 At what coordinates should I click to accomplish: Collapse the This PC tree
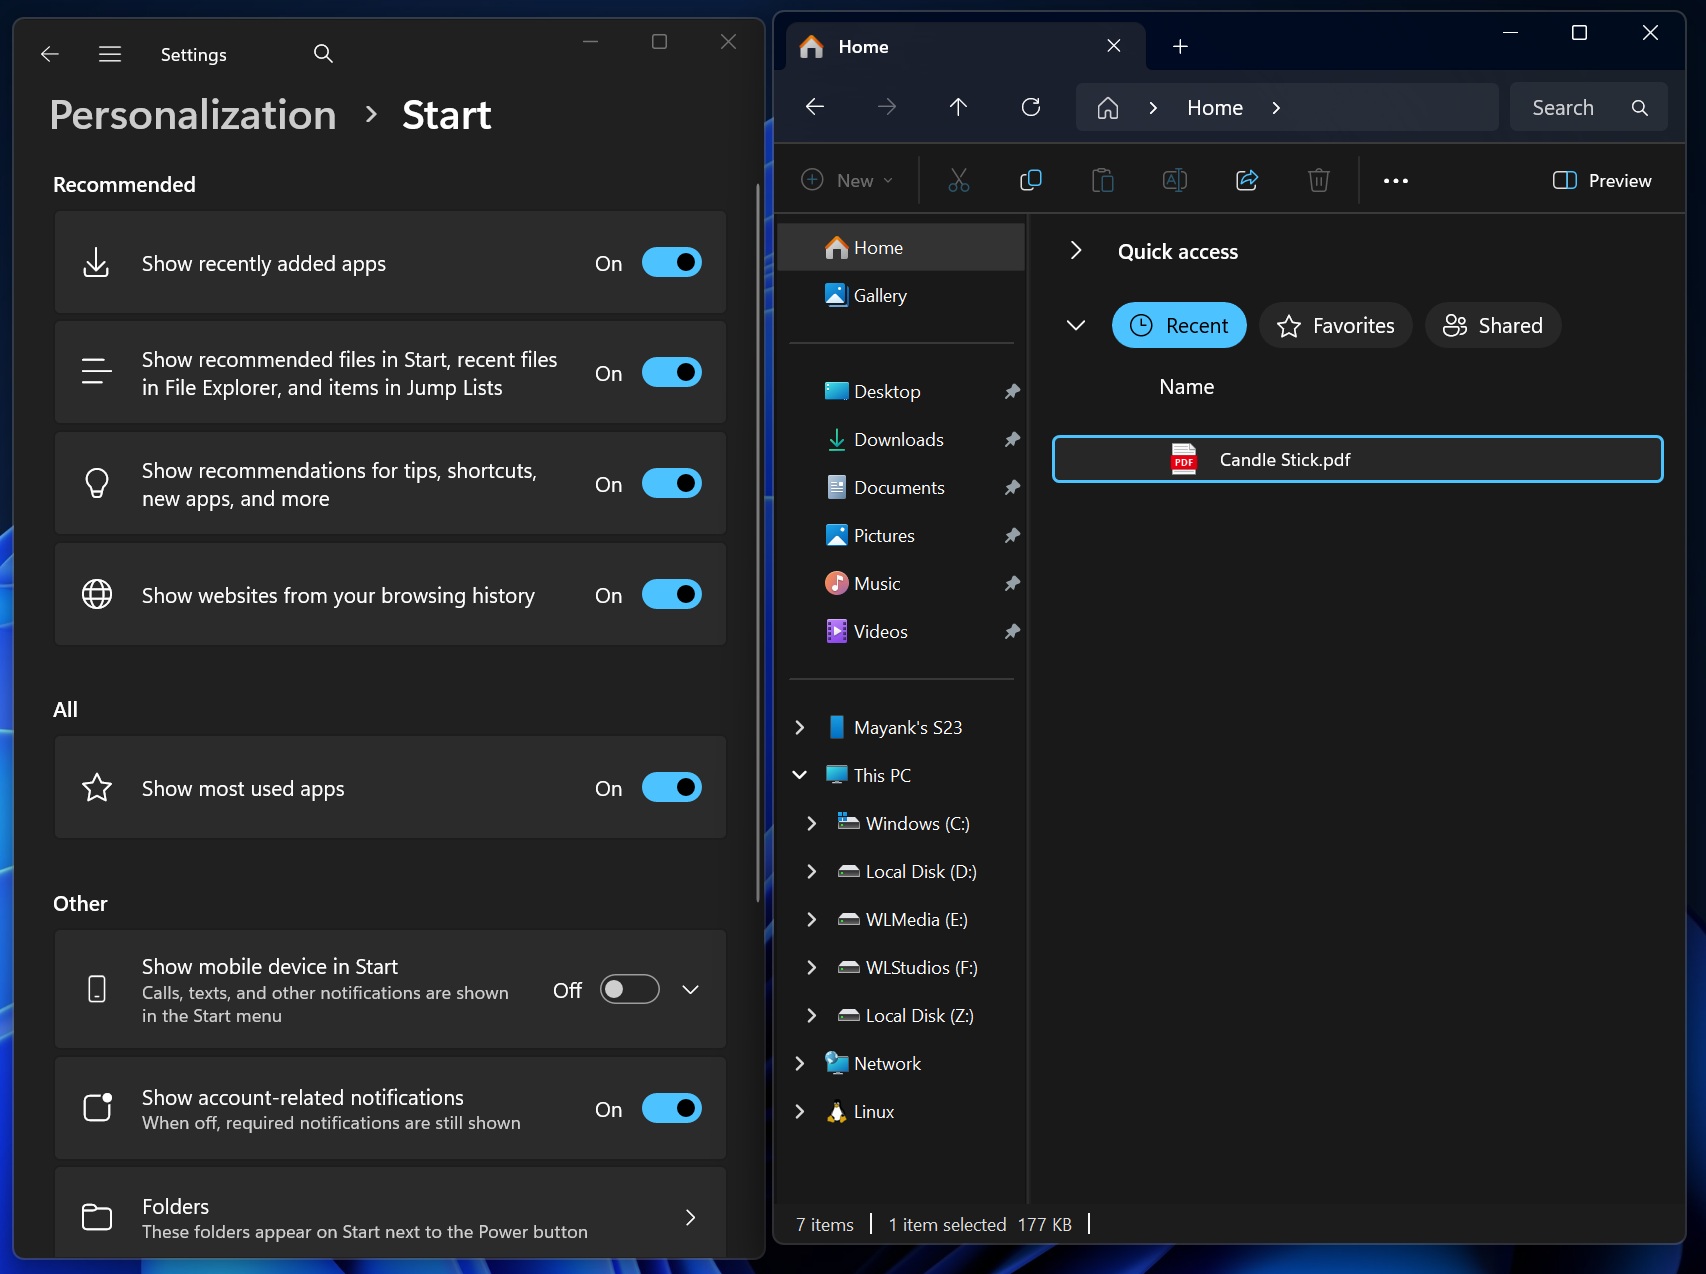pyautogui.click(x=799, y=774)
